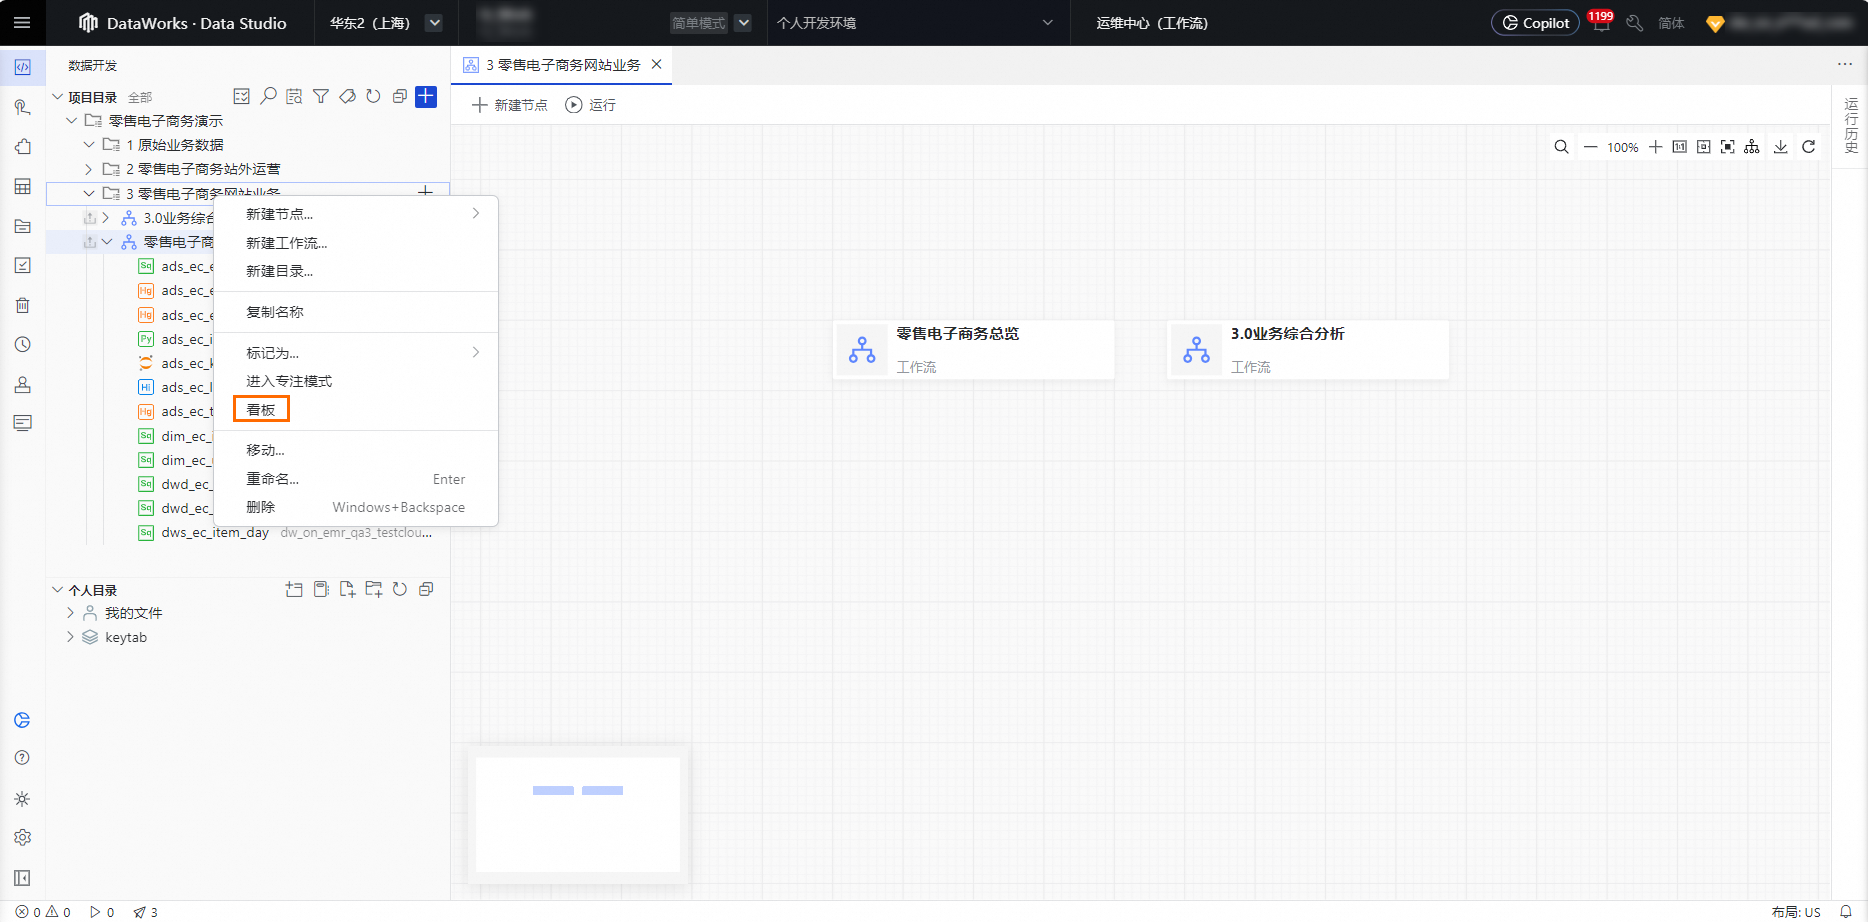Click the canvas search magnifier icon
The image size is (1868, 922).
coord(1561,147)
